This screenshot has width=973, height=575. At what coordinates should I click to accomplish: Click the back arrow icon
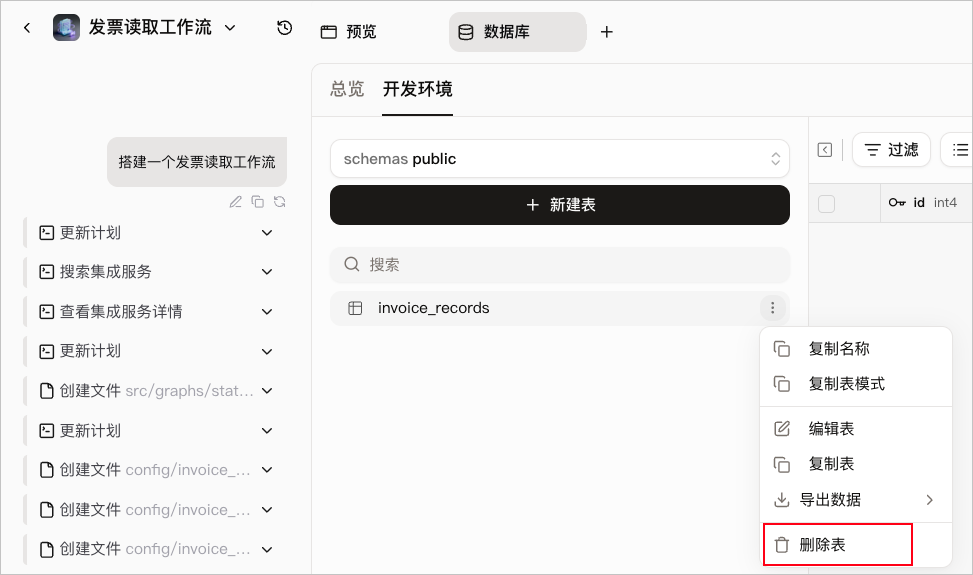pos(27,28)
